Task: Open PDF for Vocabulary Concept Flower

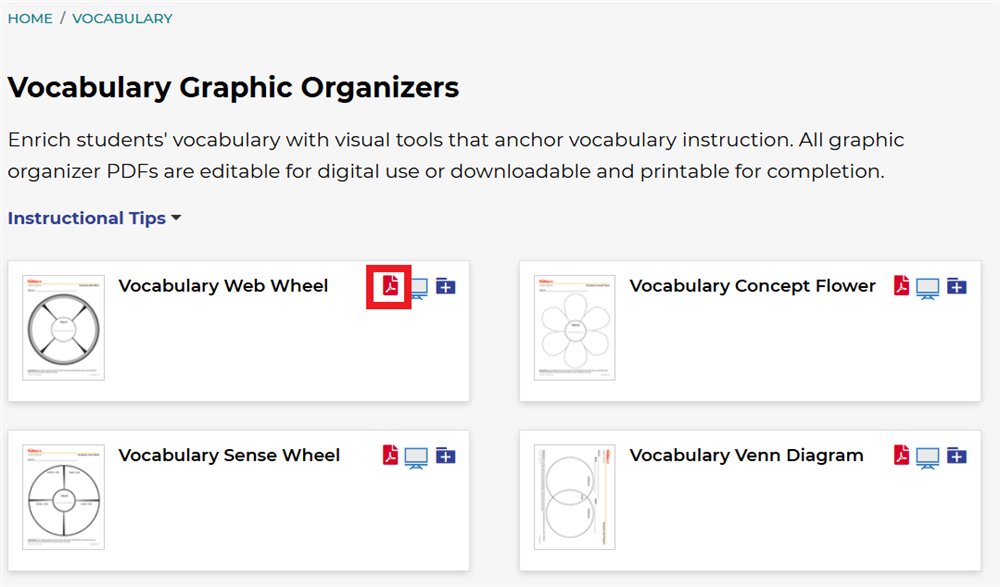Action: pyautogui.click(x=902, y=287)
